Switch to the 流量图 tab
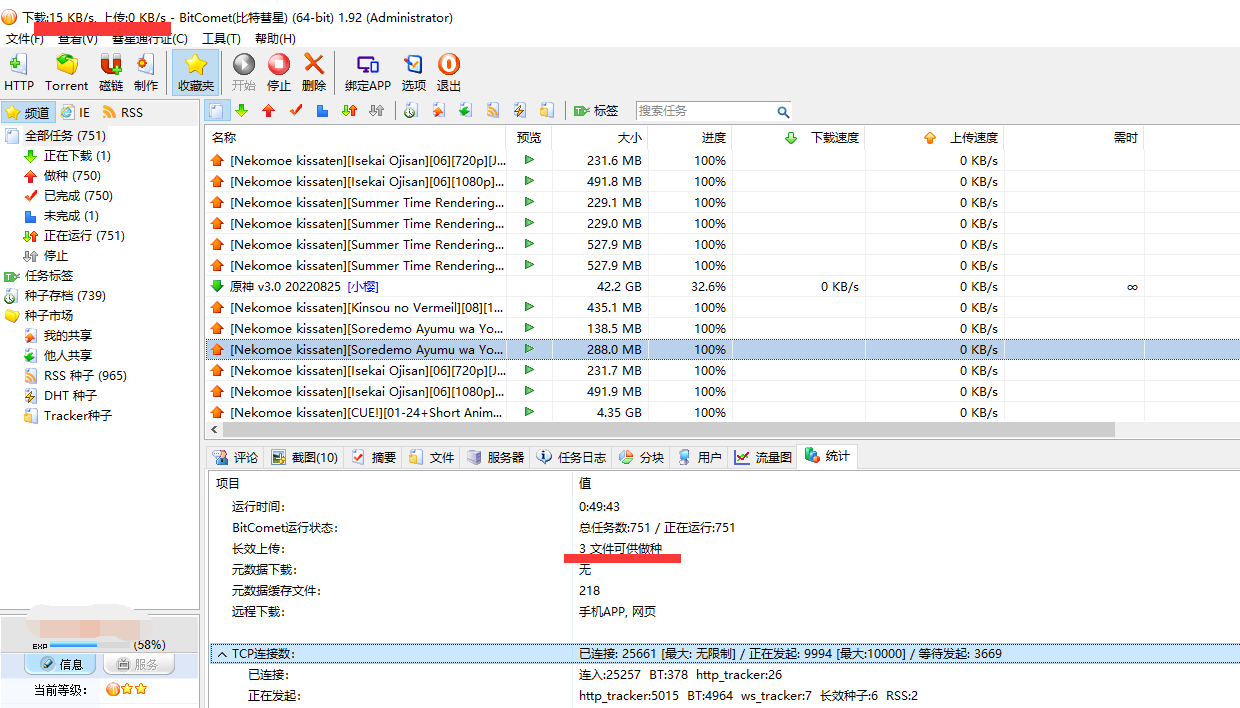 763,457
